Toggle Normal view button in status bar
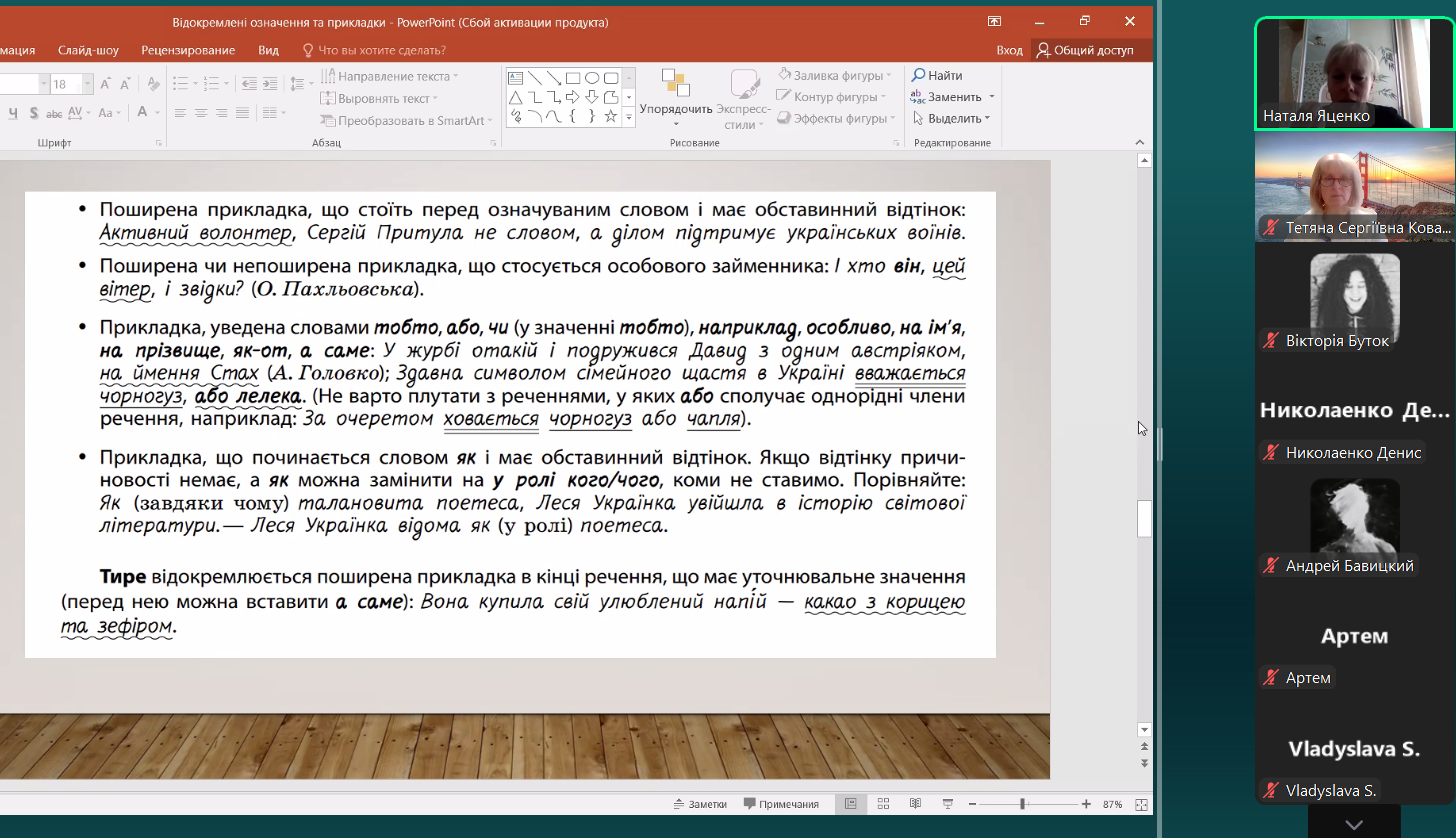 click(851, 804)
